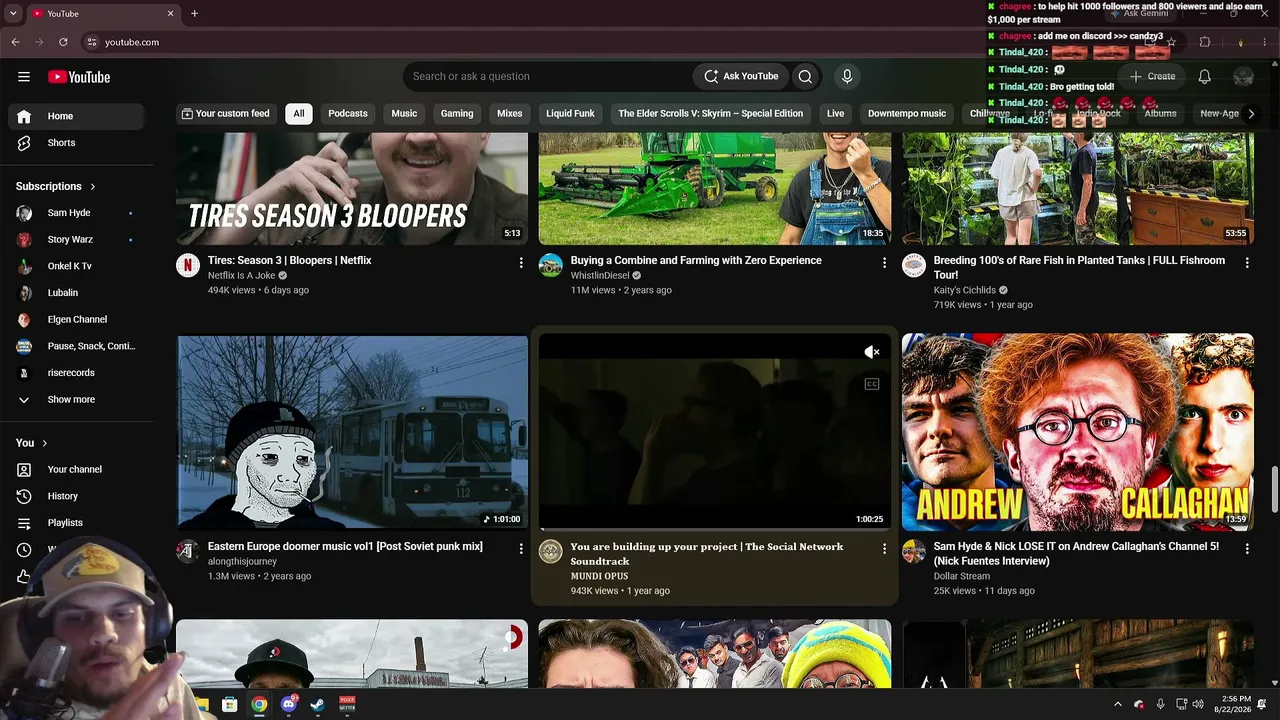This screenshot has height=720, width=1280.
Task: Click the Chrome address bar URL
Action: (132, 42)
